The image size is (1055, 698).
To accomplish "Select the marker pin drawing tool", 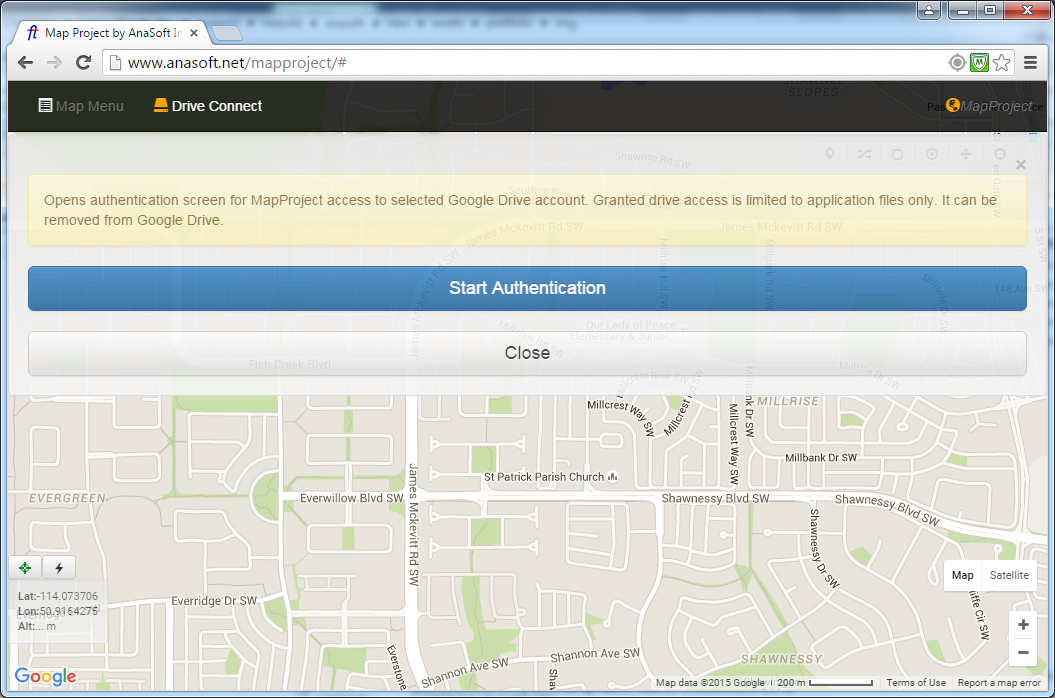I will coord(830,154).
